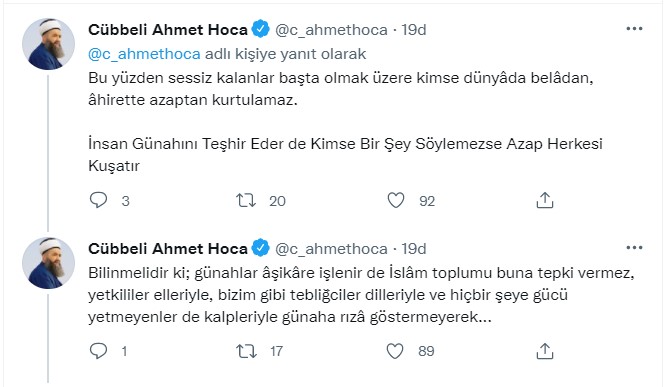Retweet the first tweet with 20 retweets
Viewport: 664px width, 387px height.
pyautogui.click(x=246, y=200)
